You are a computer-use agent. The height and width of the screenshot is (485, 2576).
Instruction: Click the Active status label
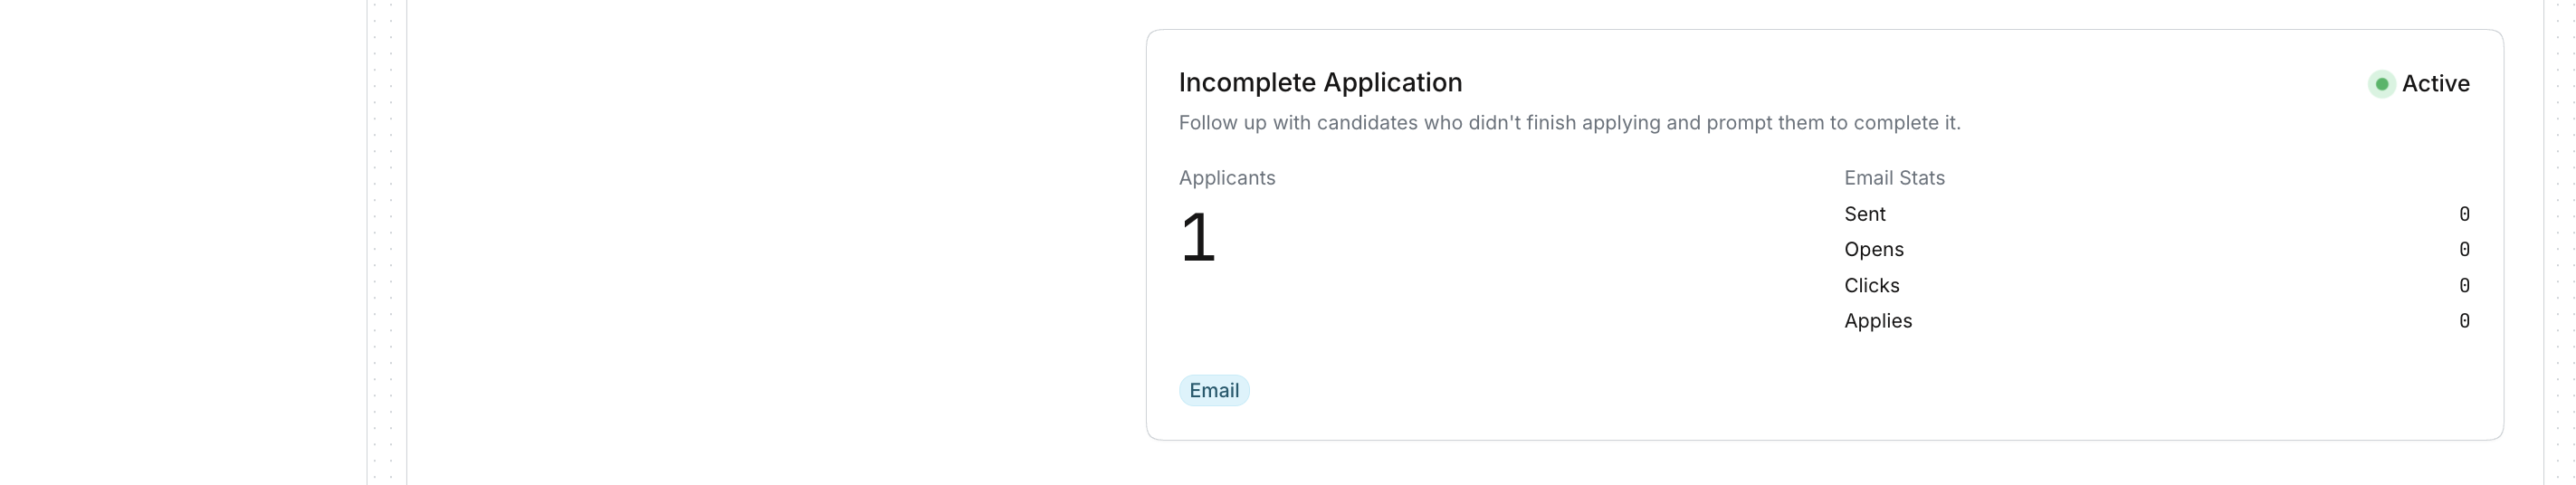click(x=2435, y=84)
